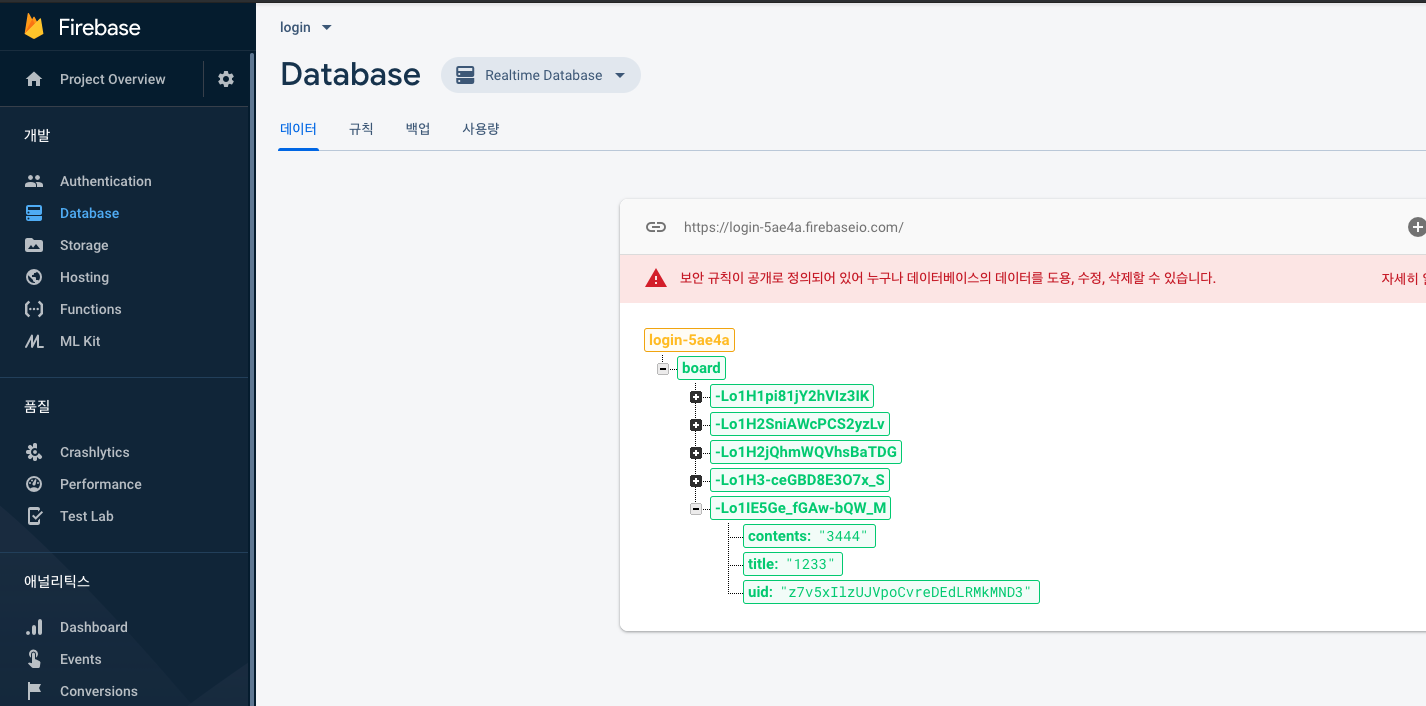The image size is (1426, 706).
Task: Click the contents value "3444"
Action: tap(843, 537)
